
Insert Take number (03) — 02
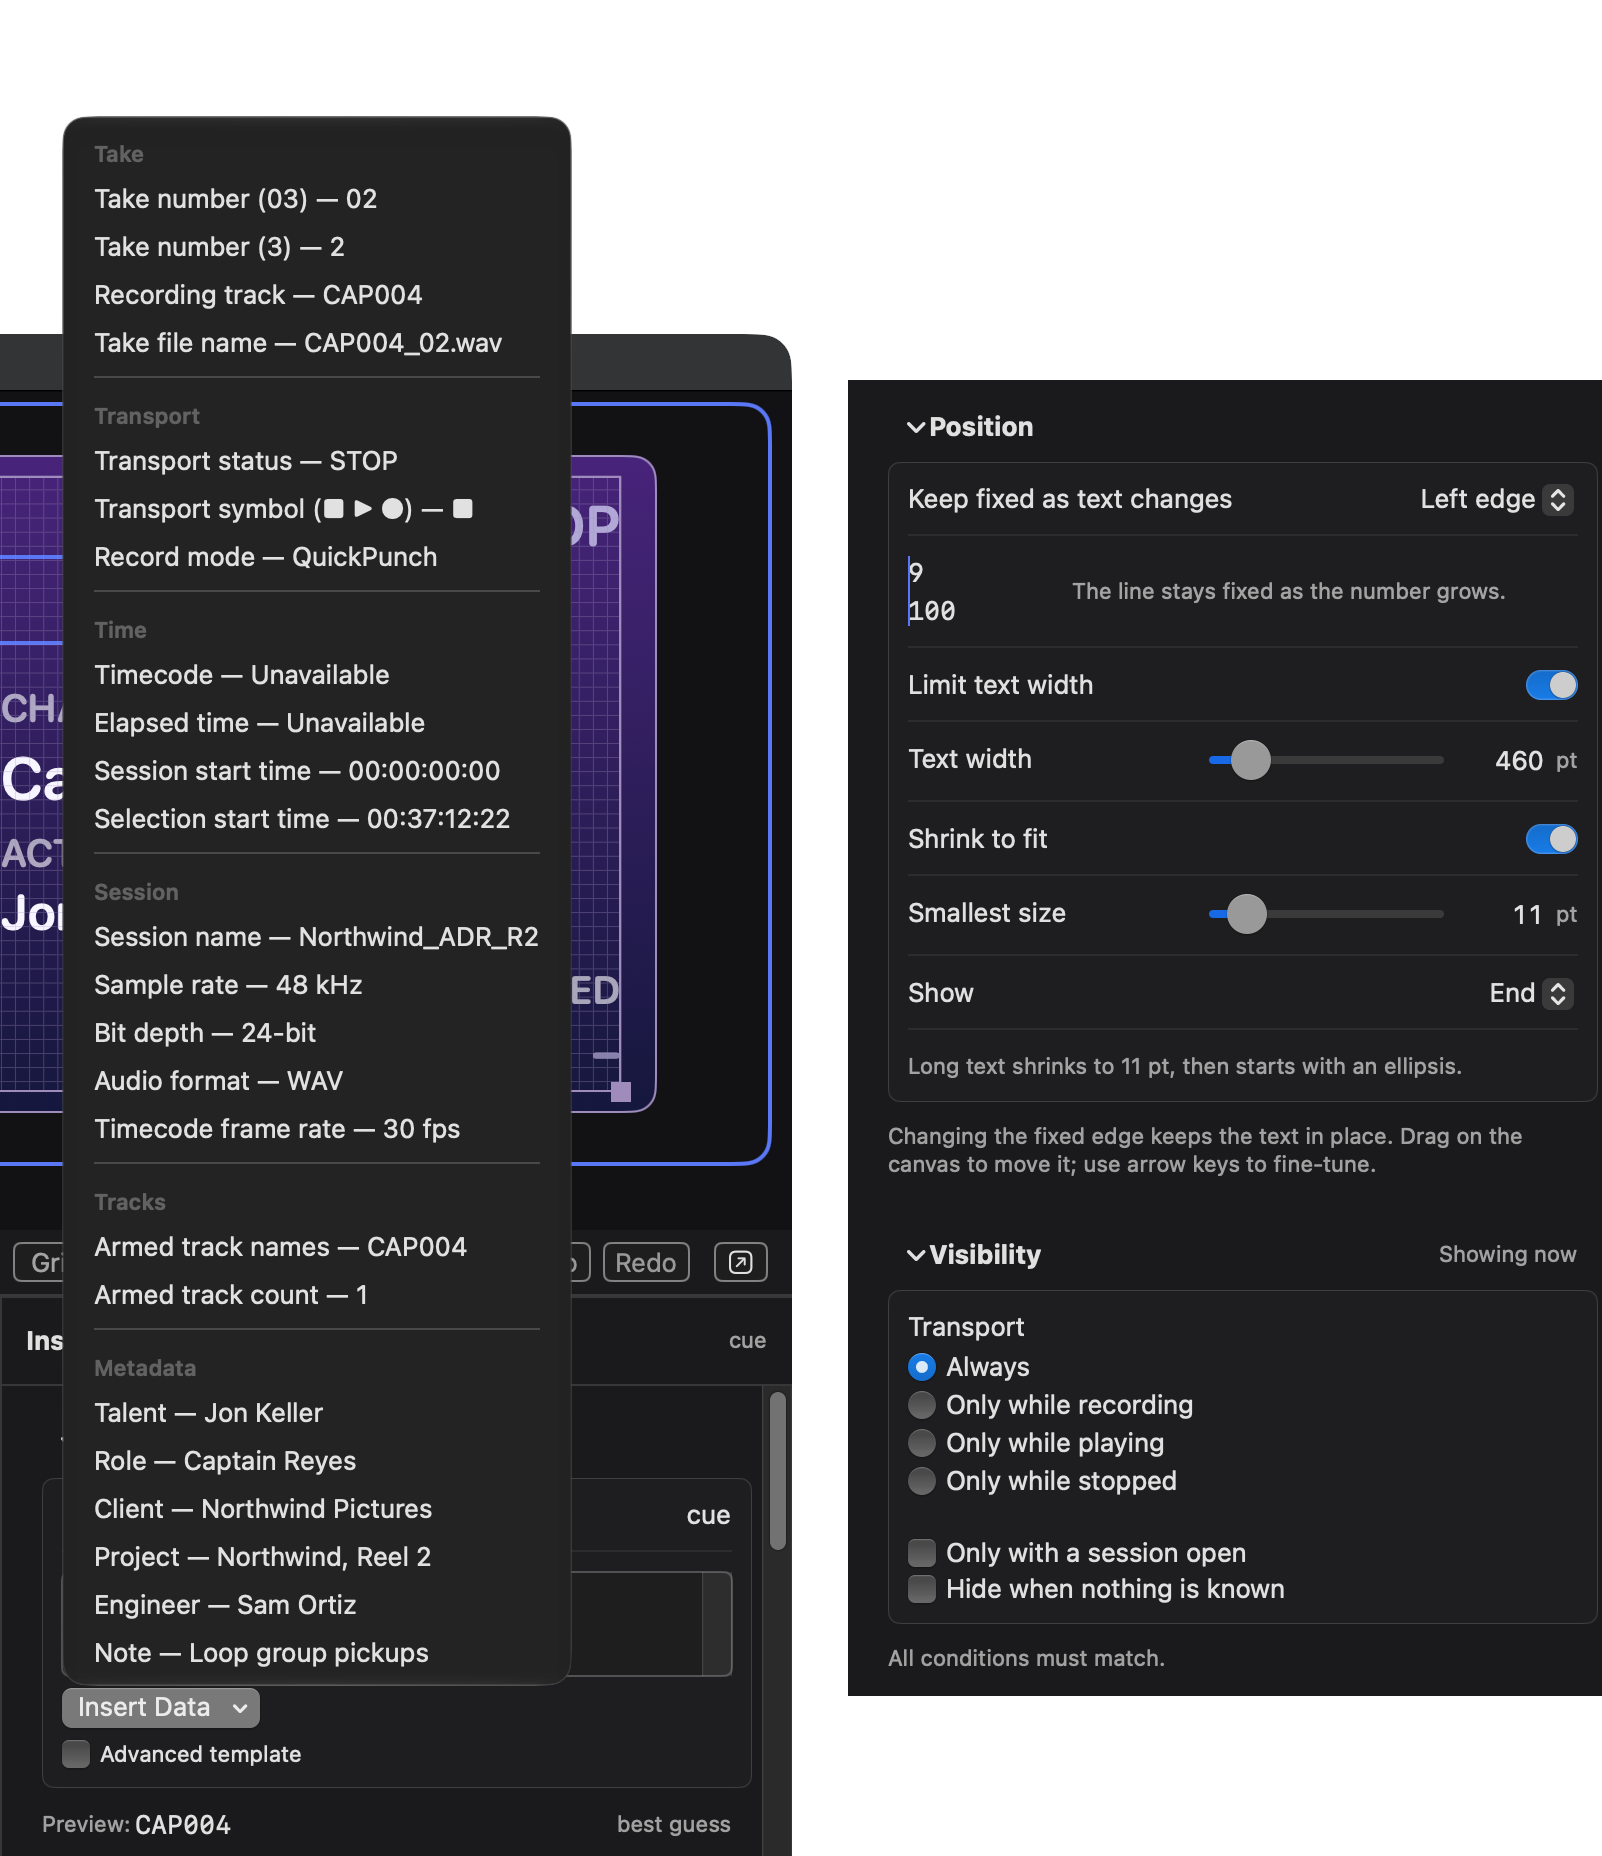[317, 199]
